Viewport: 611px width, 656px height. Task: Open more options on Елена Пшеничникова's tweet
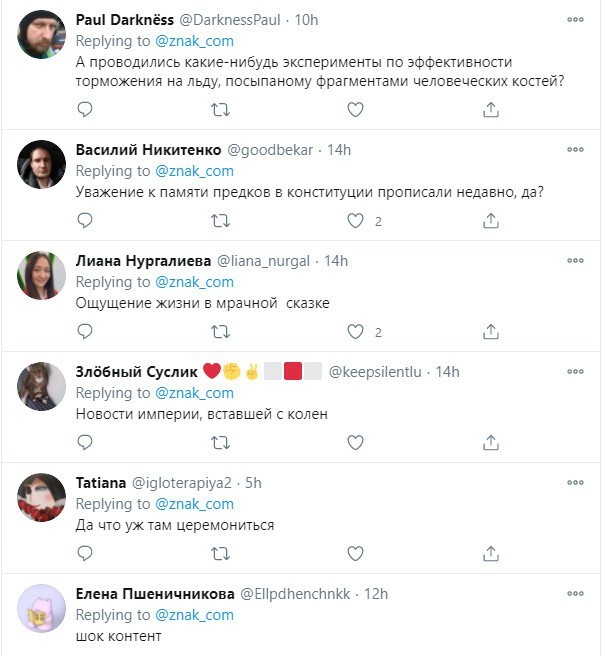tap(575, 593)
